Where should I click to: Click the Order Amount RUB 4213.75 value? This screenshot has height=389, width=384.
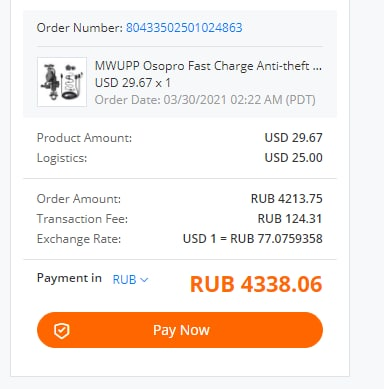287,199
